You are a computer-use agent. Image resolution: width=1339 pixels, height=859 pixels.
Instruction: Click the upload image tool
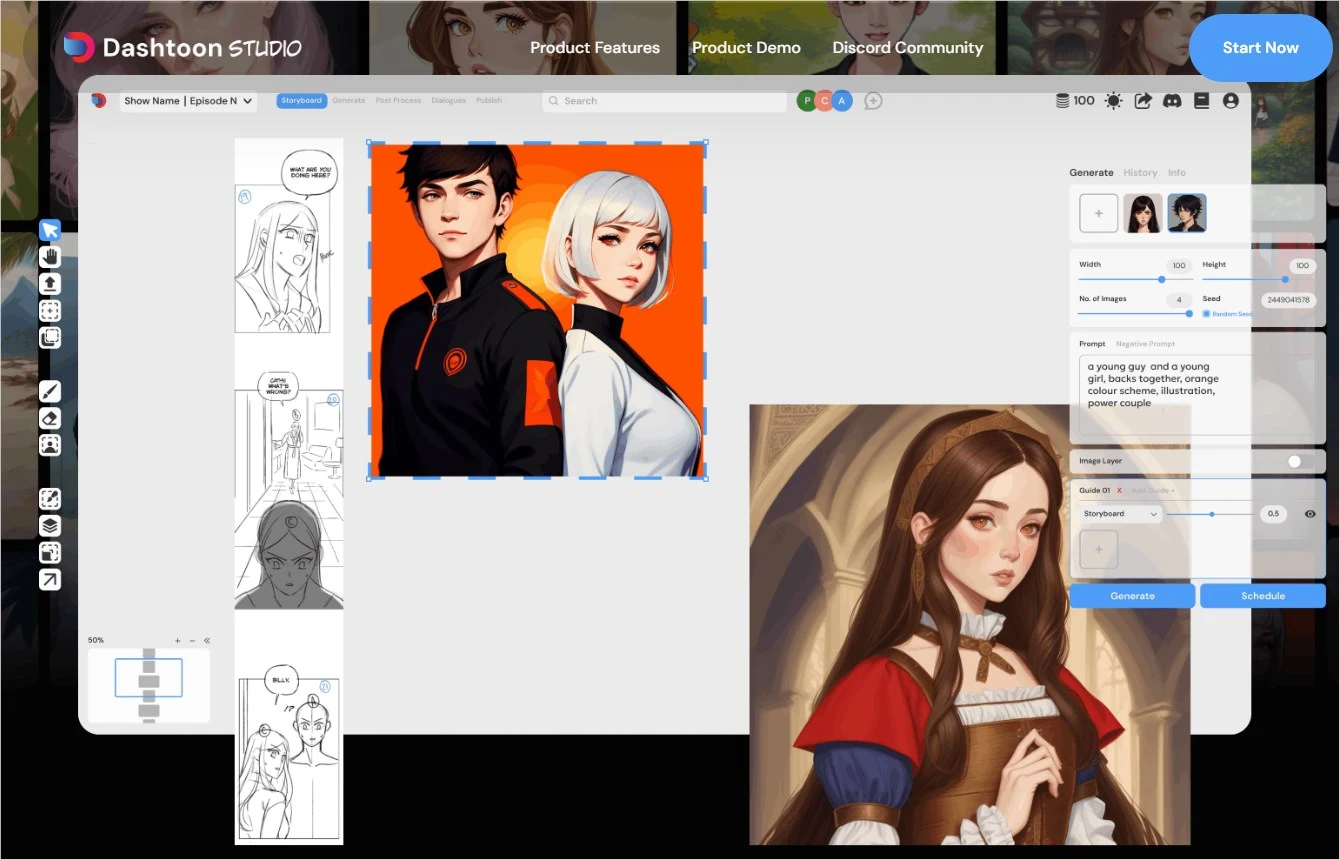click(x=50, y=284)
